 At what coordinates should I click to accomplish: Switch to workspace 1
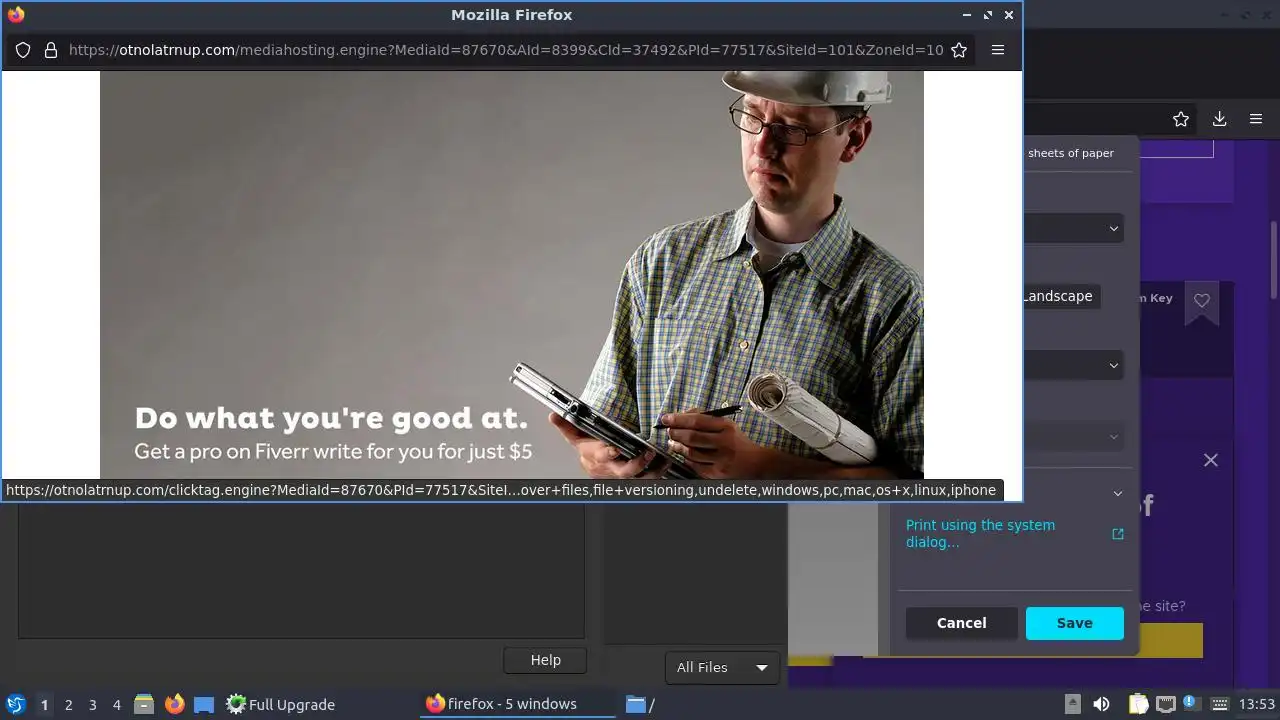click(44, 705)
